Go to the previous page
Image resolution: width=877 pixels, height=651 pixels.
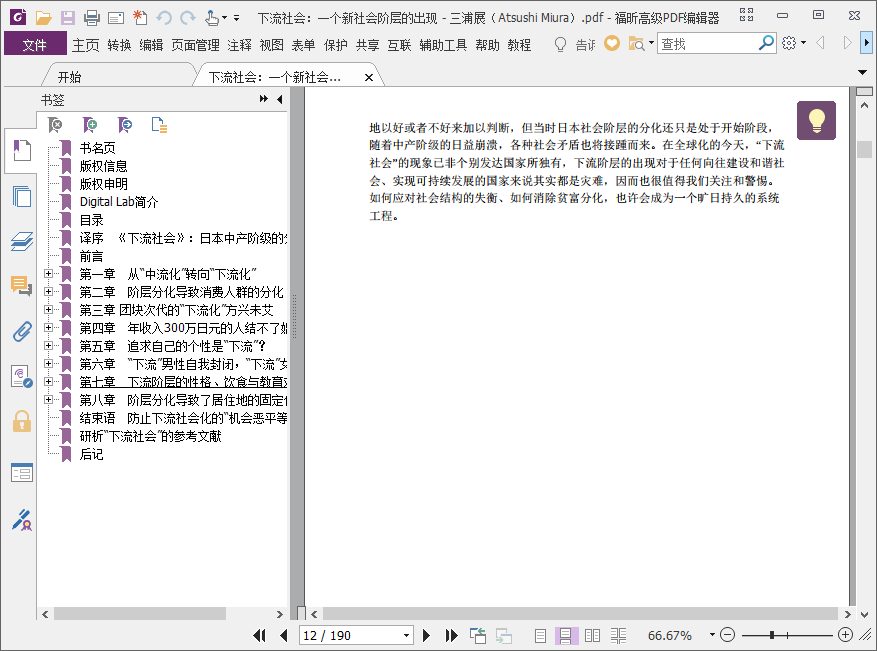pos(284,635)
